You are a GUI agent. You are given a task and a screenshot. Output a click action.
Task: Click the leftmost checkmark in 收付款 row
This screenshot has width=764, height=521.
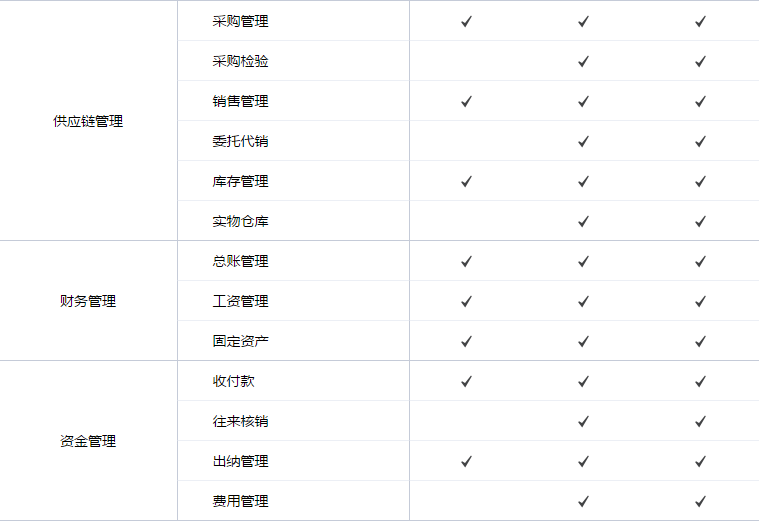(x=466, y=381)
